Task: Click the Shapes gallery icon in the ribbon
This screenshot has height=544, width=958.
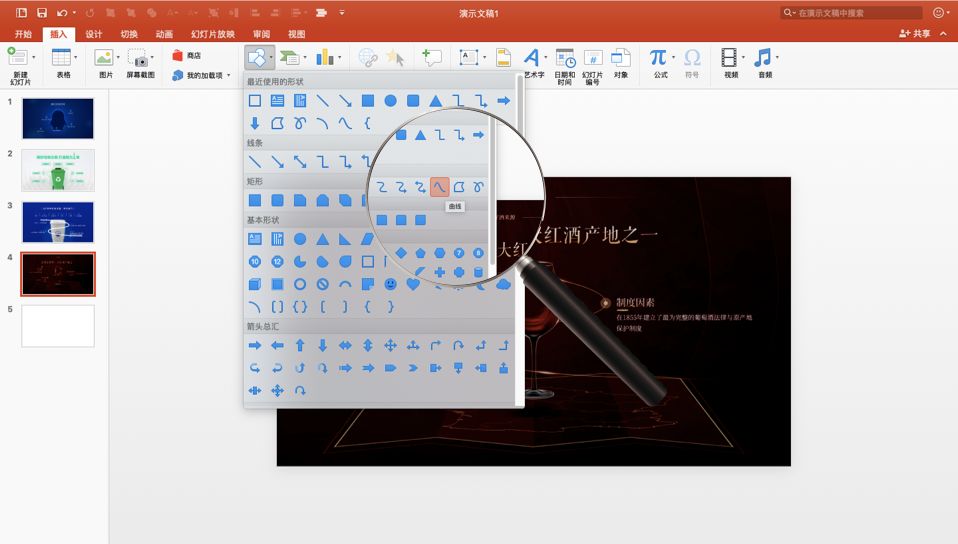Action: [257, 57]
